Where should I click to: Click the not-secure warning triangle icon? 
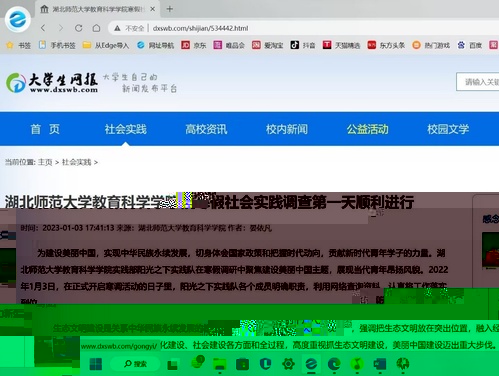117,28
